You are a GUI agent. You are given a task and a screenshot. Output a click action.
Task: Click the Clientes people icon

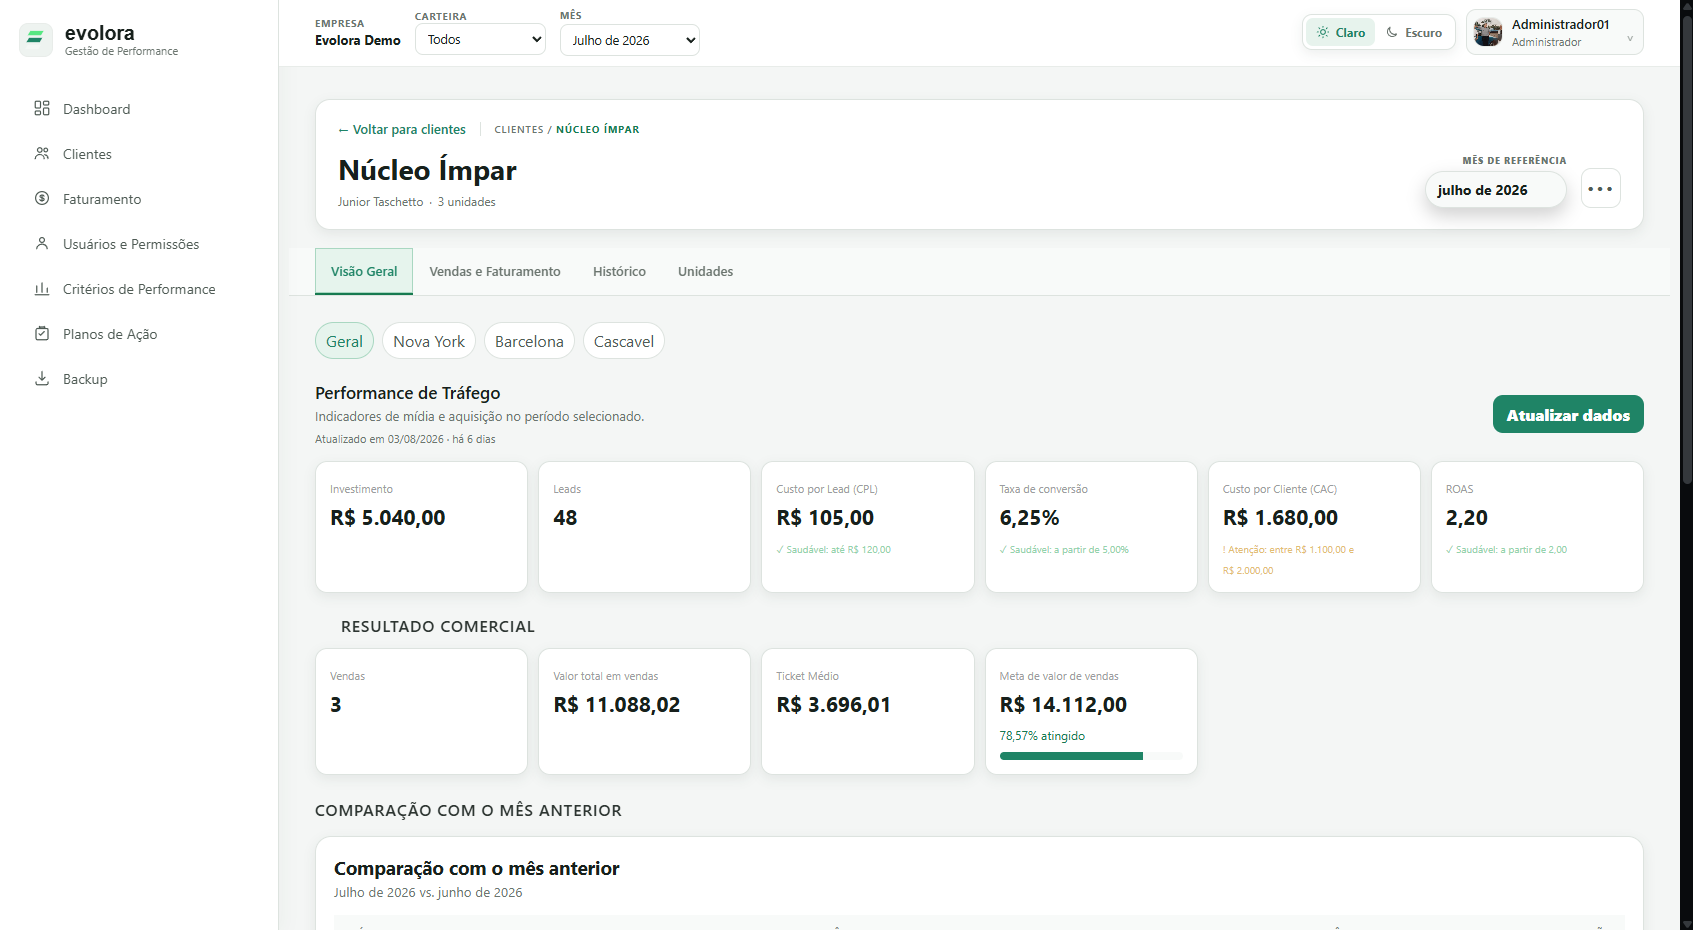(42, 153)
